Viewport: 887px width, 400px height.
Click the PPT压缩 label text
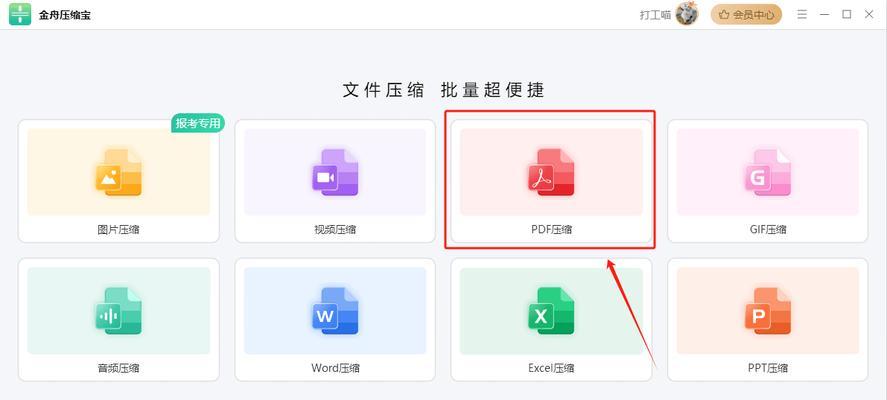[x=768, y=368]
